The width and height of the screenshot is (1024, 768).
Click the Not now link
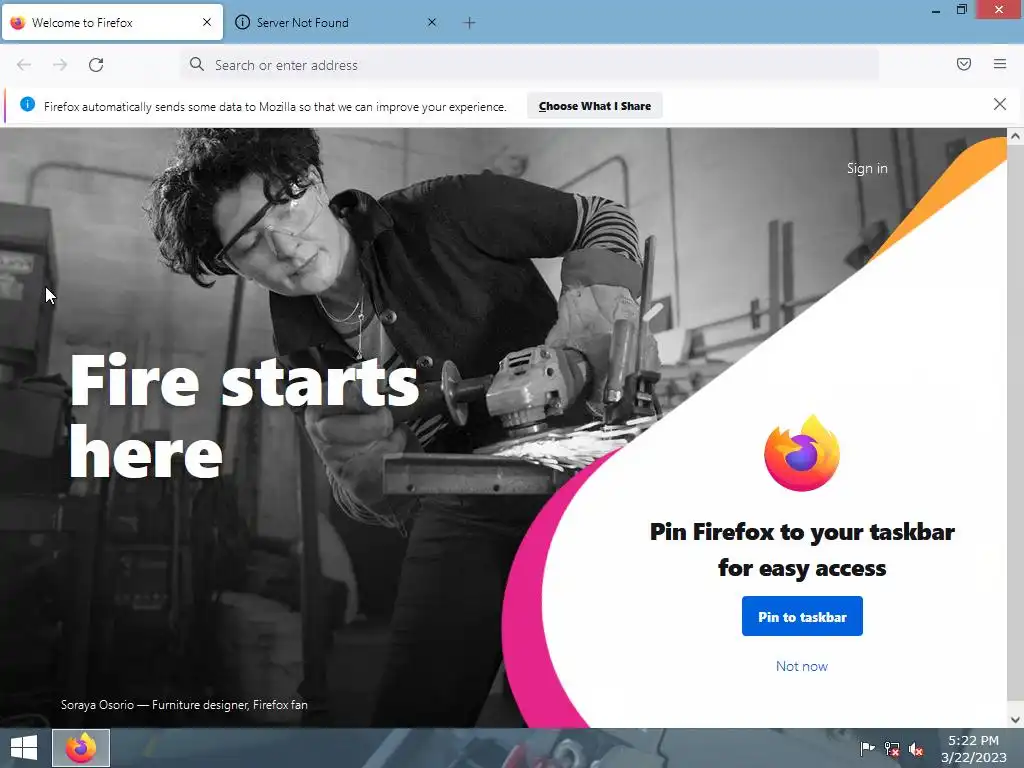(x=801, y=666)
